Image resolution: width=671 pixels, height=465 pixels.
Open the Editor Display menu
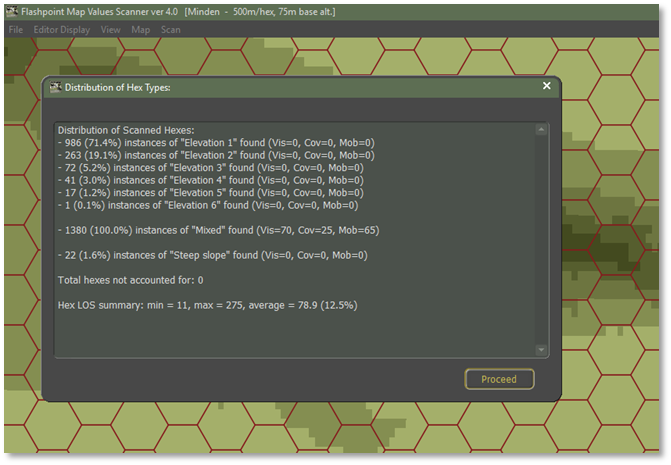[61, 30]
